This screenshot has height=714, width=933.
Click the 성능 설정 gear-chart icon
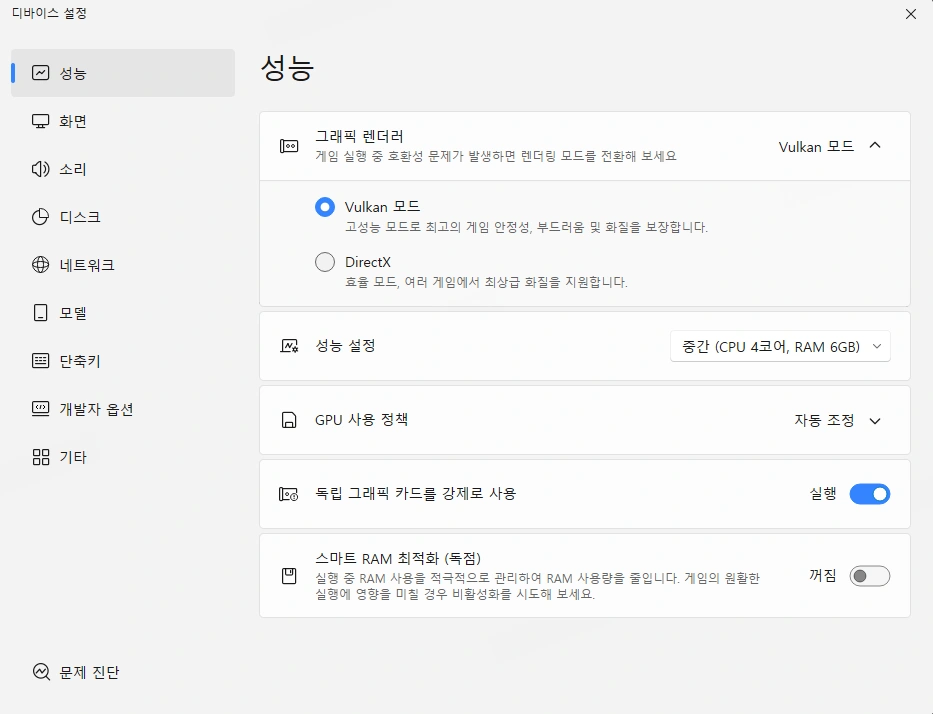coord(289,346)
